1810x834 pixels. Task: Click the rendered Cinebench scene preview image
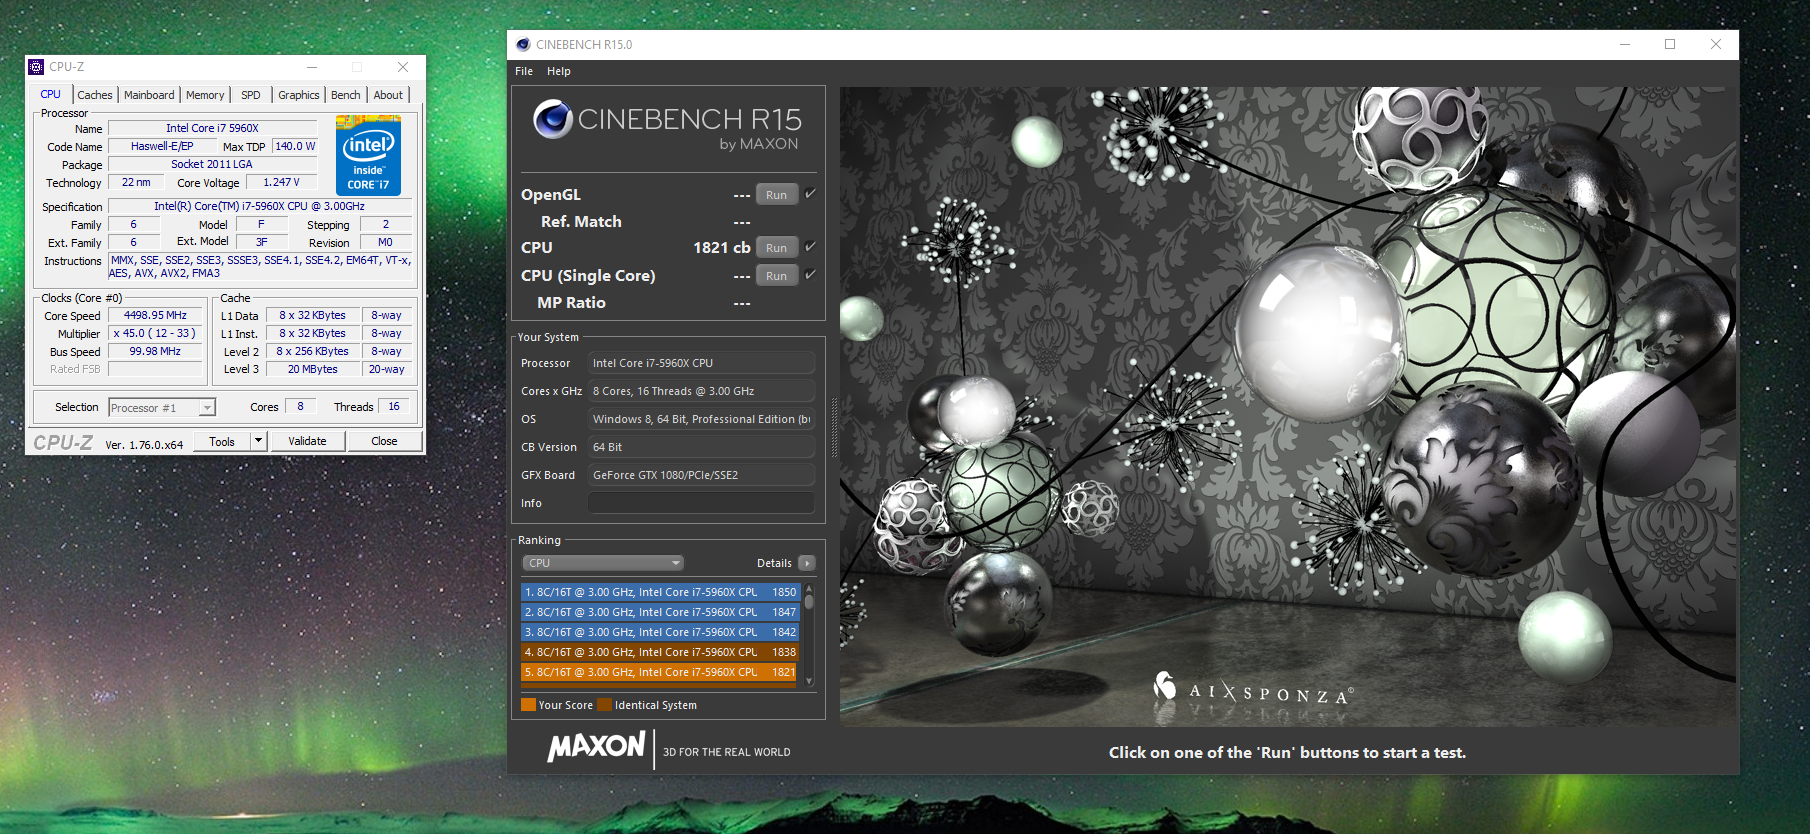click(1288, 406)
